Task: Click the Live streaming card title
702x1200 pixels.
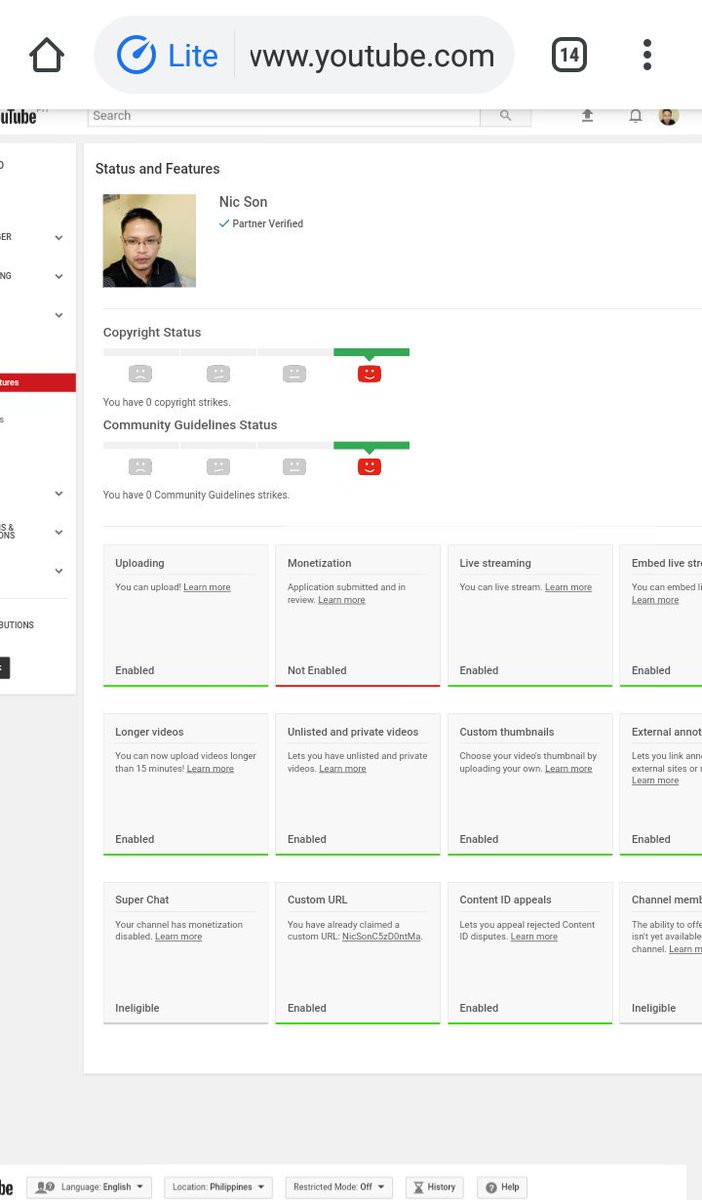Action: (495, 563)
